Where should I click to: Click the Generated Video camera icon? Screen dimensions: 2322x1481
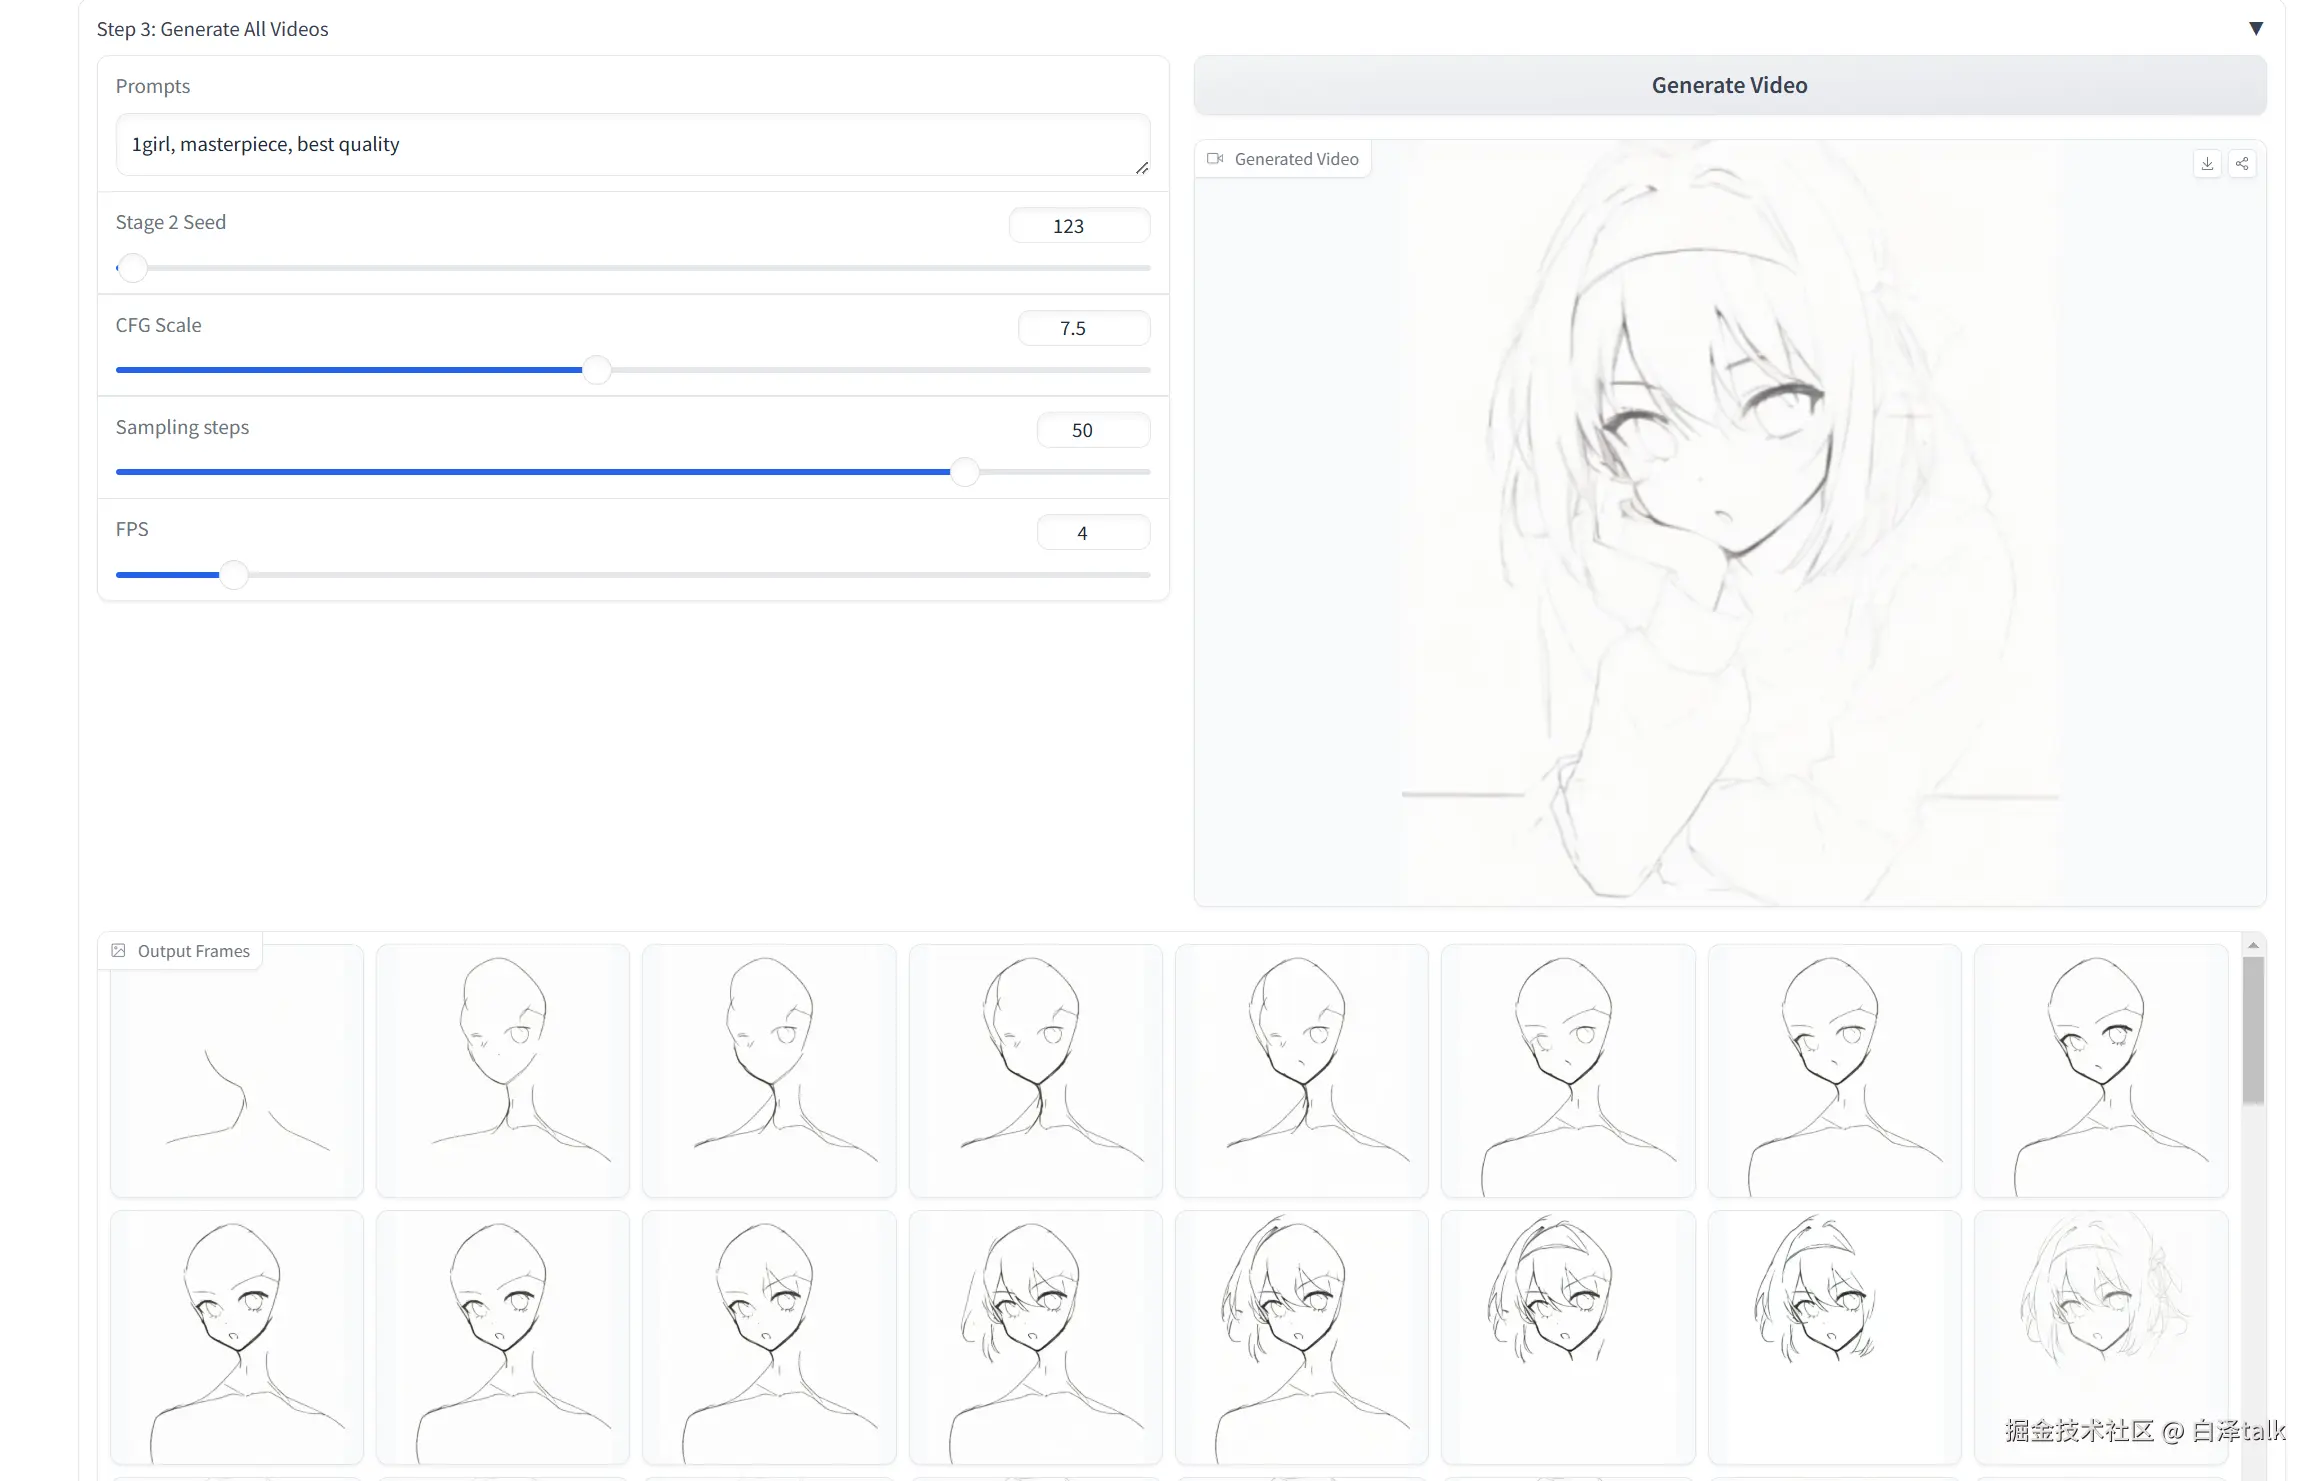(1215, 159)
